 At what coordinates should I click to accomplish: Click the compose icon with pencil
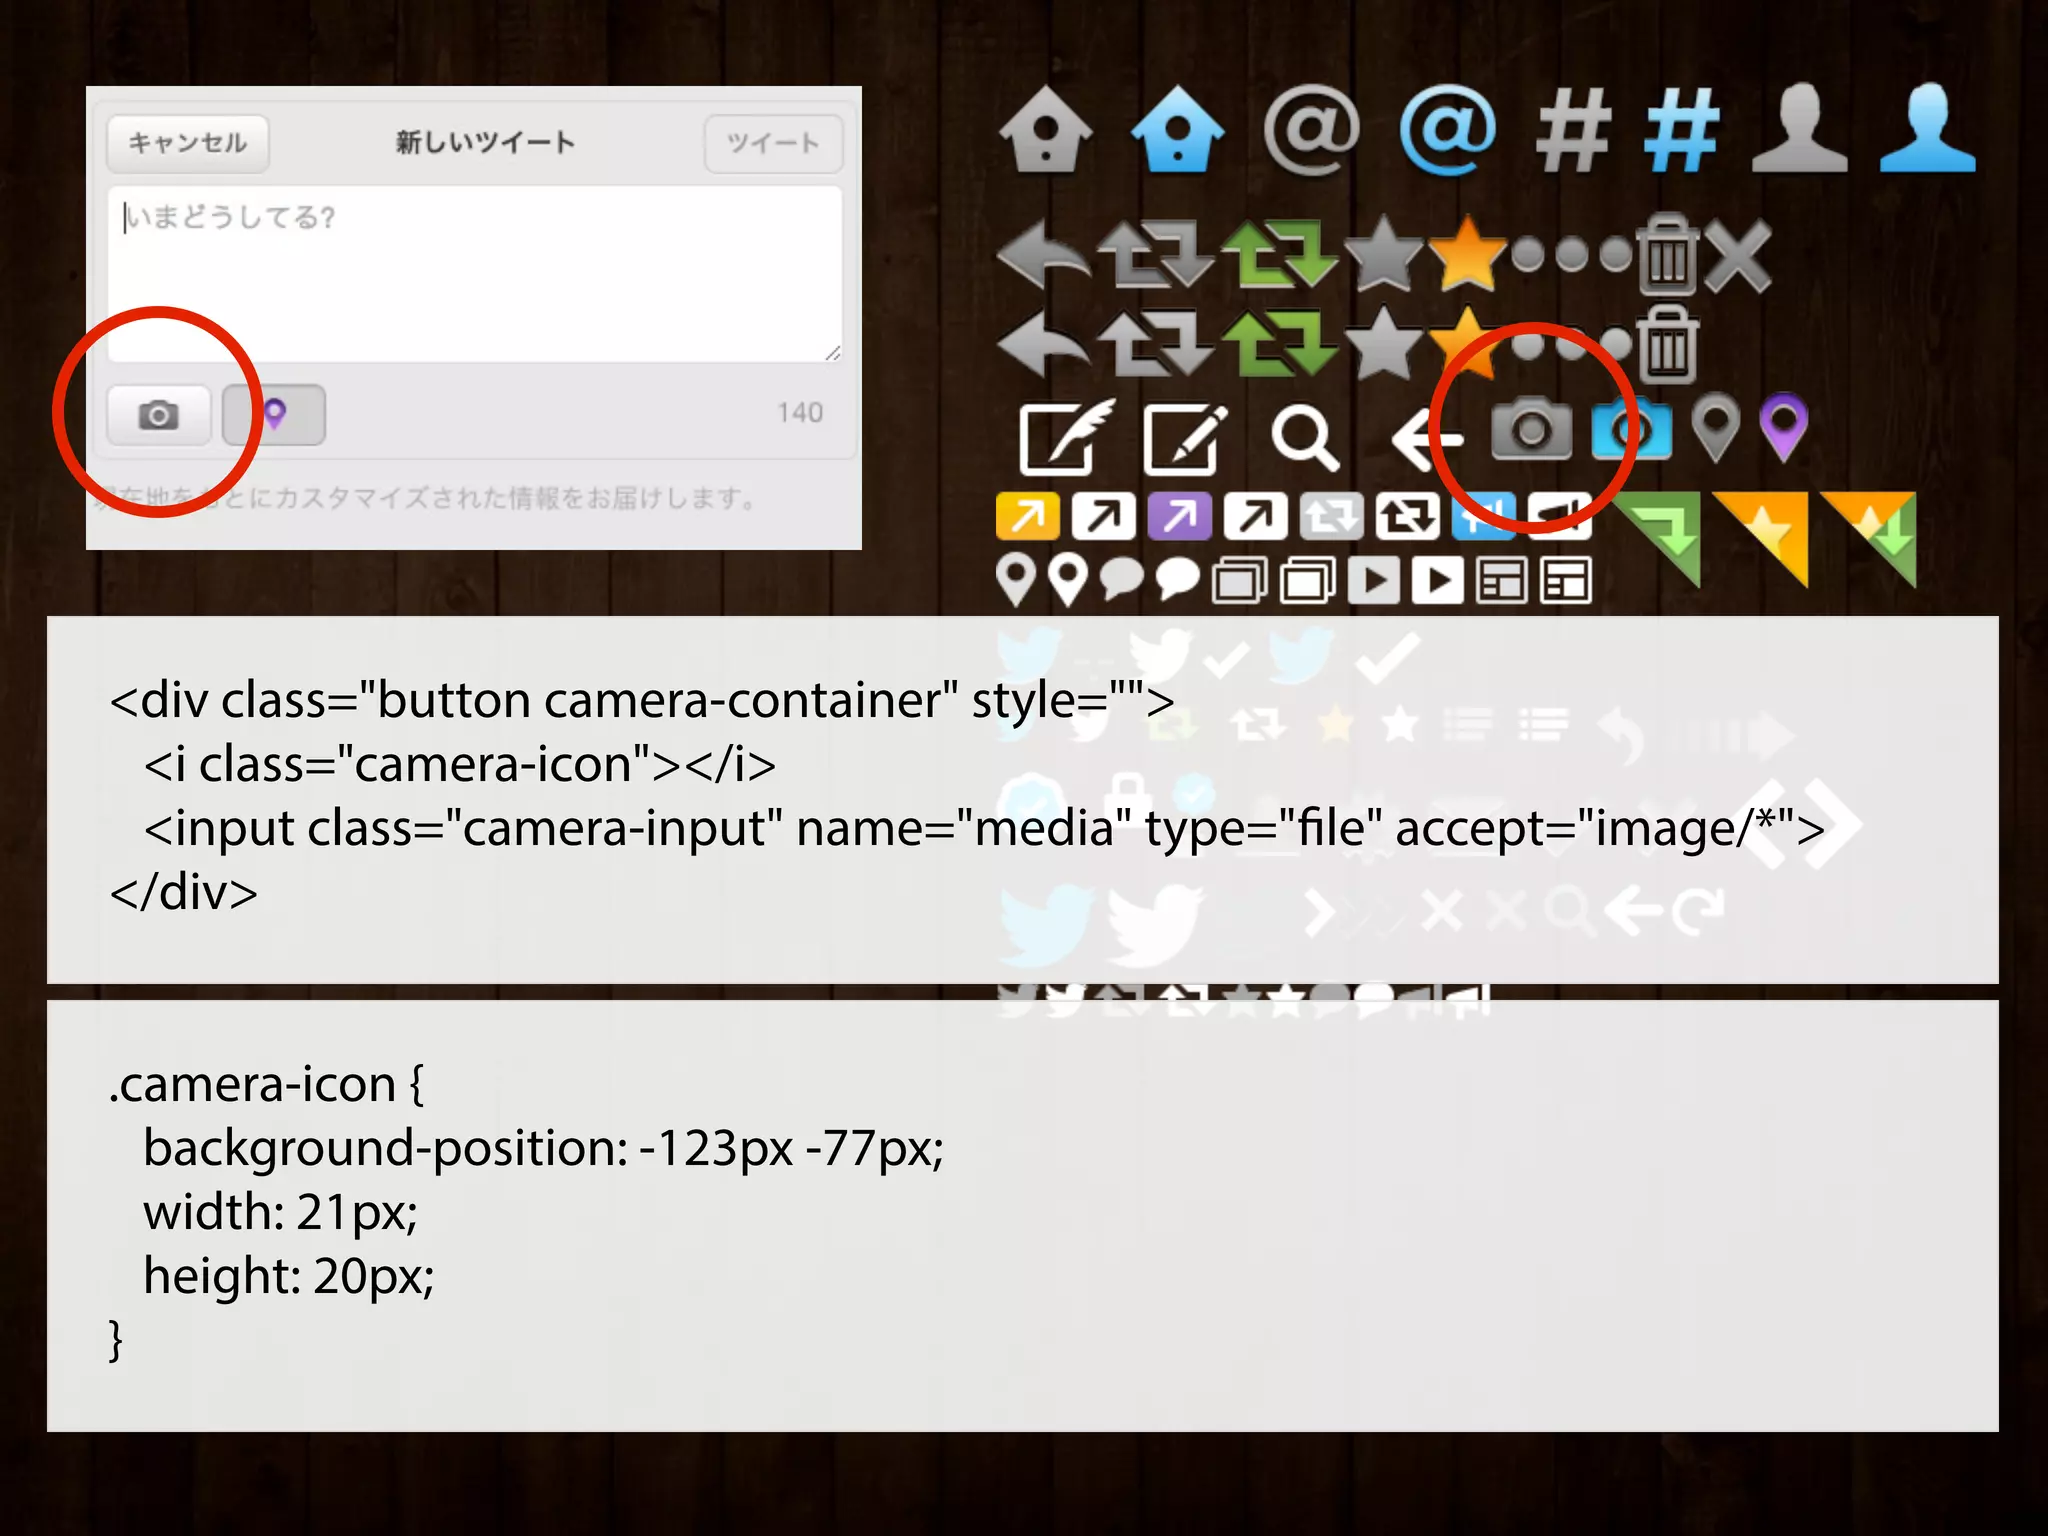coord(1187,438)
